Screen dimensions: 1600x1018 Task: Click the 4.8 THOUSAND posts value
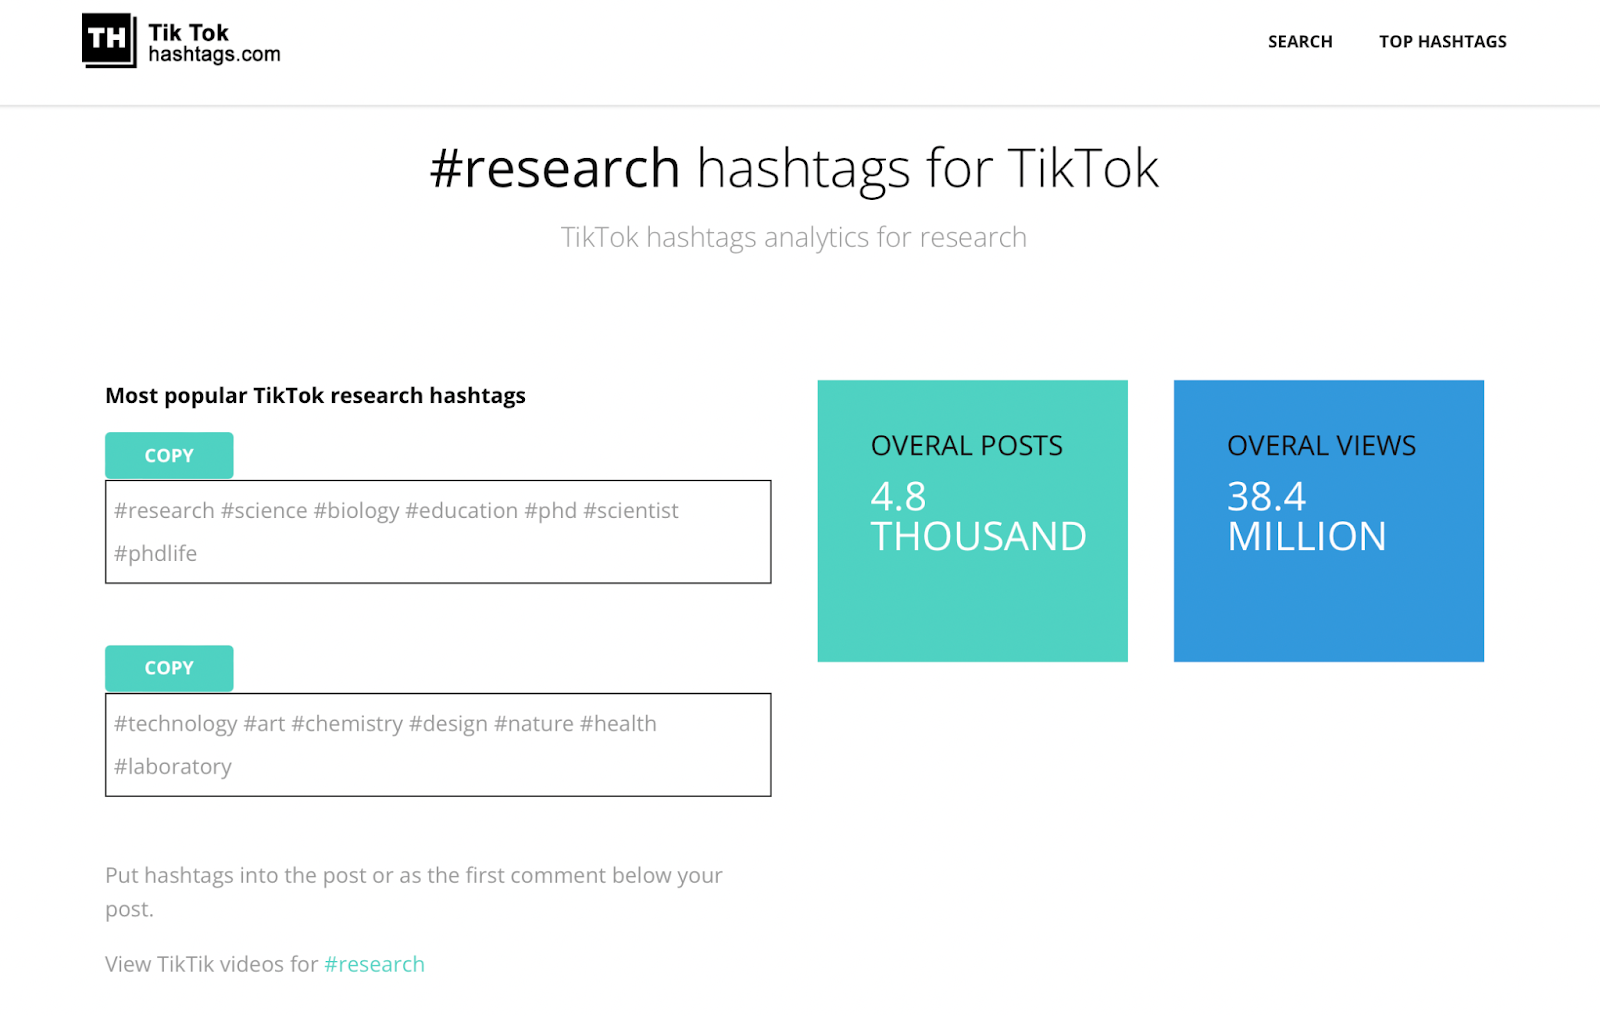click(x=977, y=517)
